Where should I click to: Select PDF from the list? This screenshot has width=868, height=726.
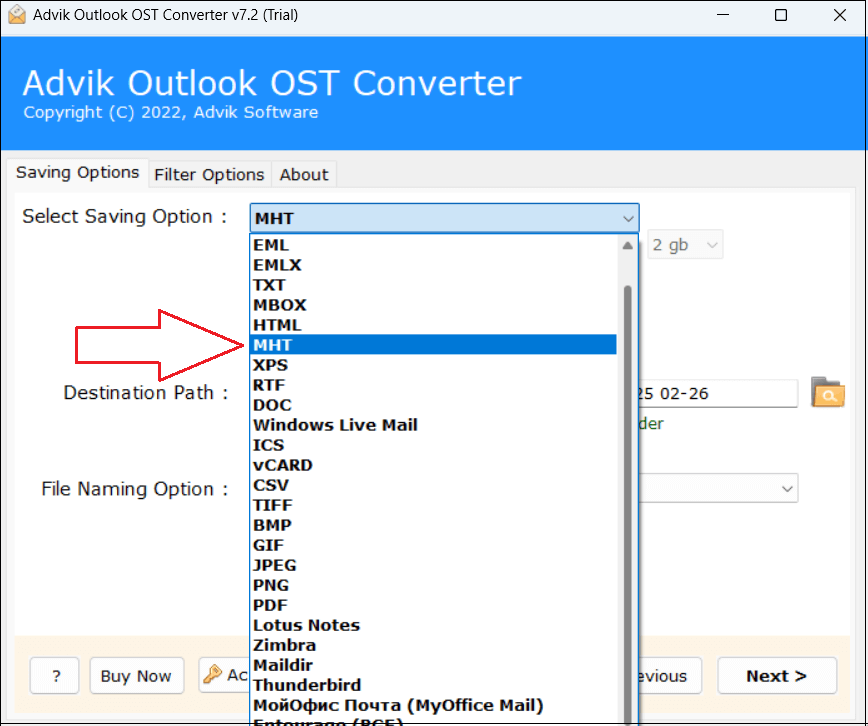click(x=433, y=605)
